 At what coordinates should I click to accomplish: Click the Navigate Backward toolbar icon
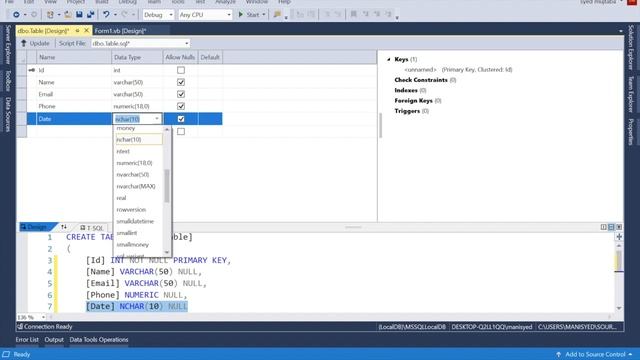pos(16,15)
